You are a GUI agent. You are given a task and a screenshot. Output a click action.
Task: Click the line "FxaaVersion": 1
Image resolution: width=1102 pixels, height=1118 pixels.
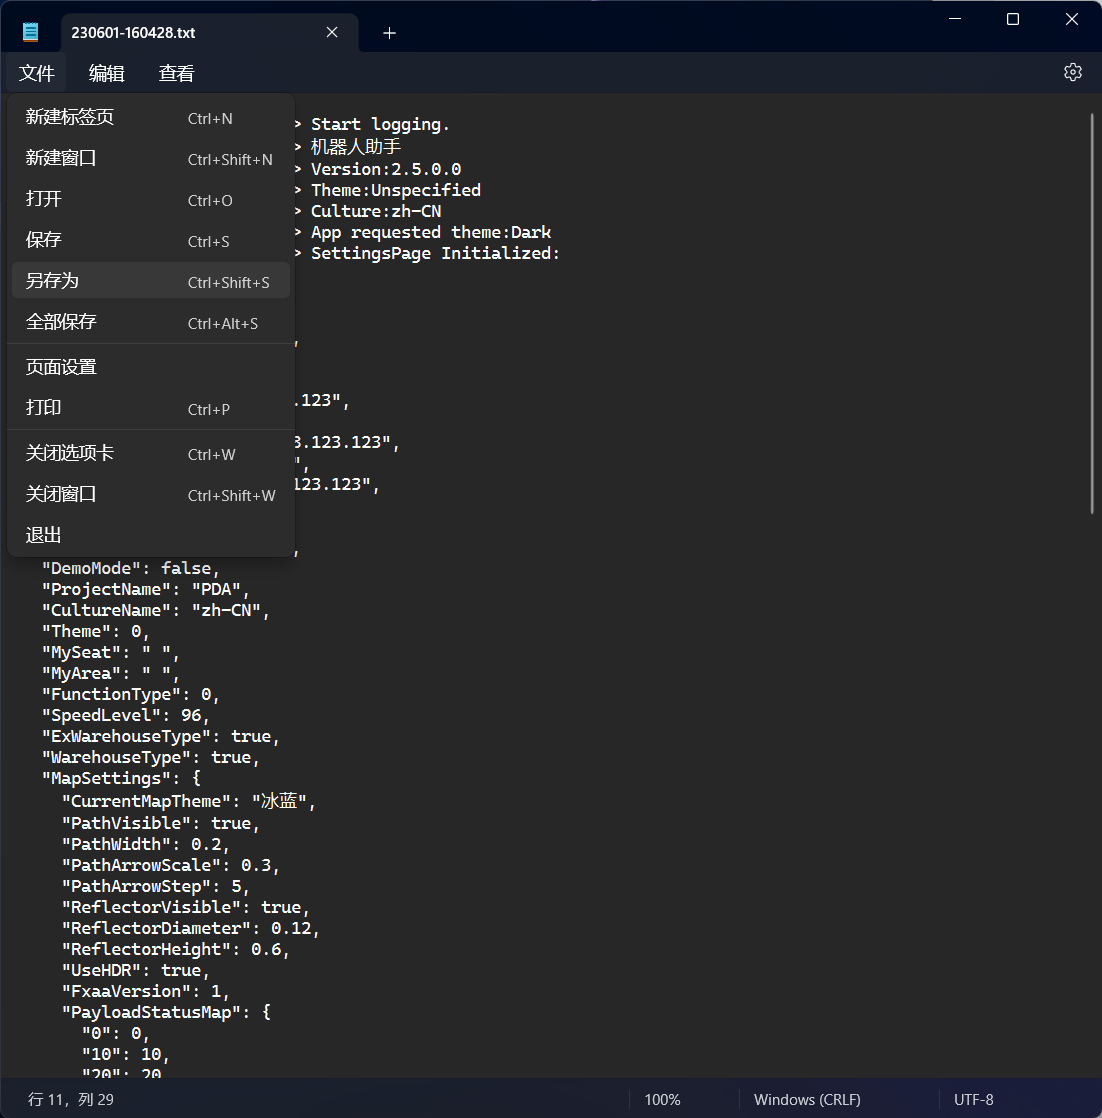pos(145,992)
